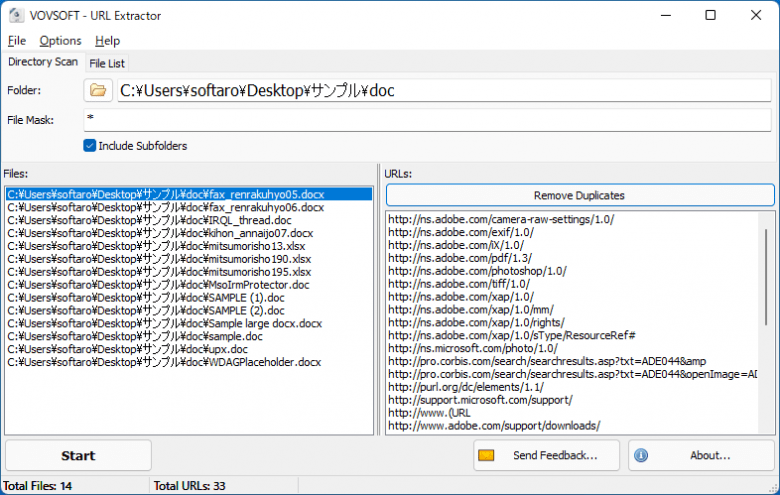Viewport: 780px width, 495px height.
Task: Click the camera-raw-settings/1.0/ URL
Action: click(x=501, y=219)
